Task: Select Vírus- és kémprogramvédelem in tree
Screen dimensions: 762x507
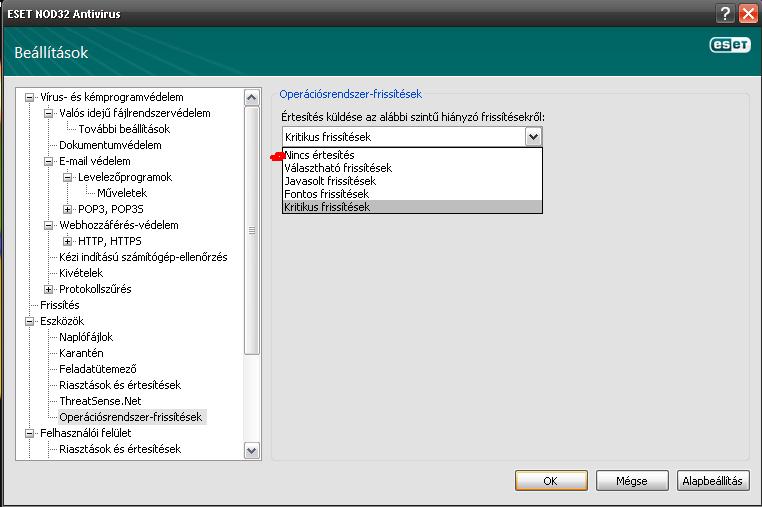Action: 112,97
